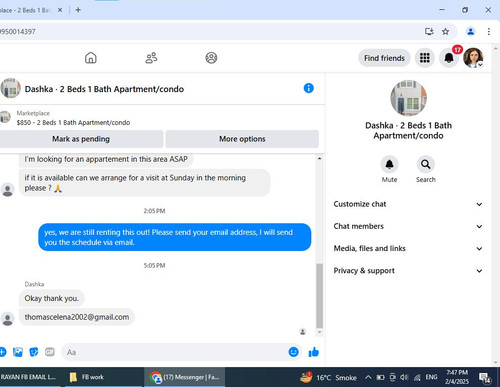Click the chat scrollbar thumb
The height and width of the screenshot is (387, 500).
[319, 296]
